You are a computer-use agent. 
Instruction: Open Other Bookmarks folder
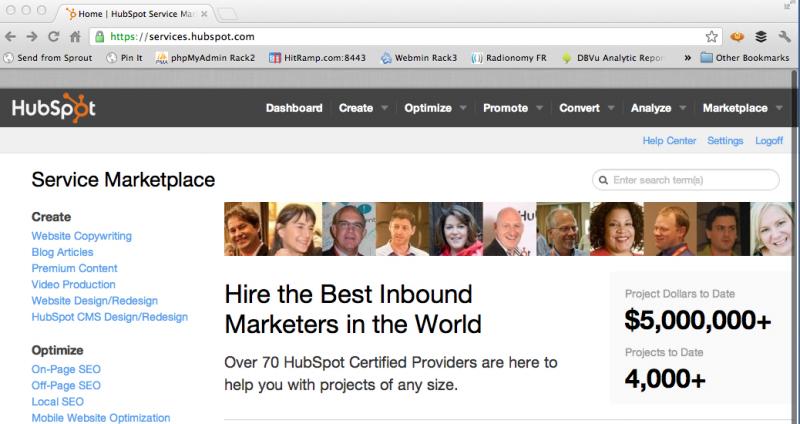tap(745, 58)
